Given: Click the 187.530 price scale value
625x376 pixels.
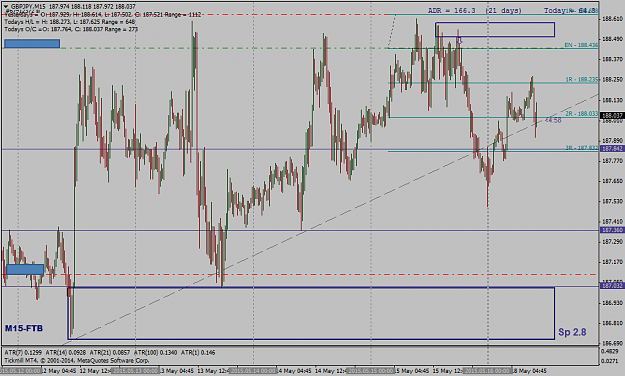Looking at the screenshot, I should (612, 201).
